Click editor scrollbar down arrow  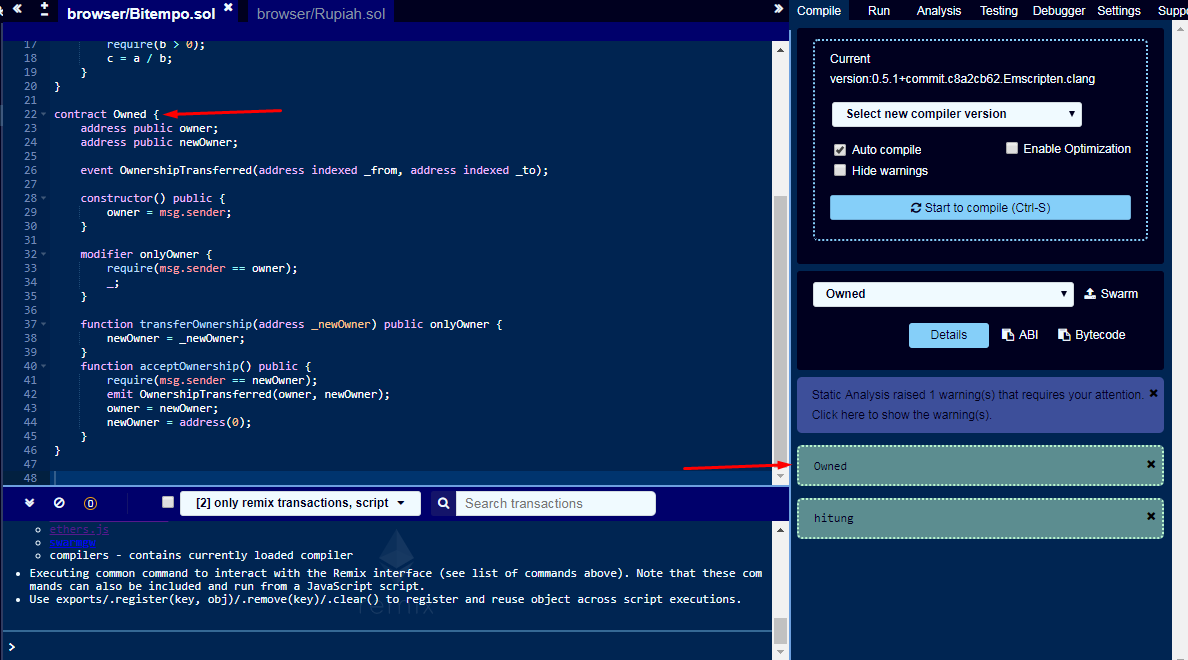(780, 477)
